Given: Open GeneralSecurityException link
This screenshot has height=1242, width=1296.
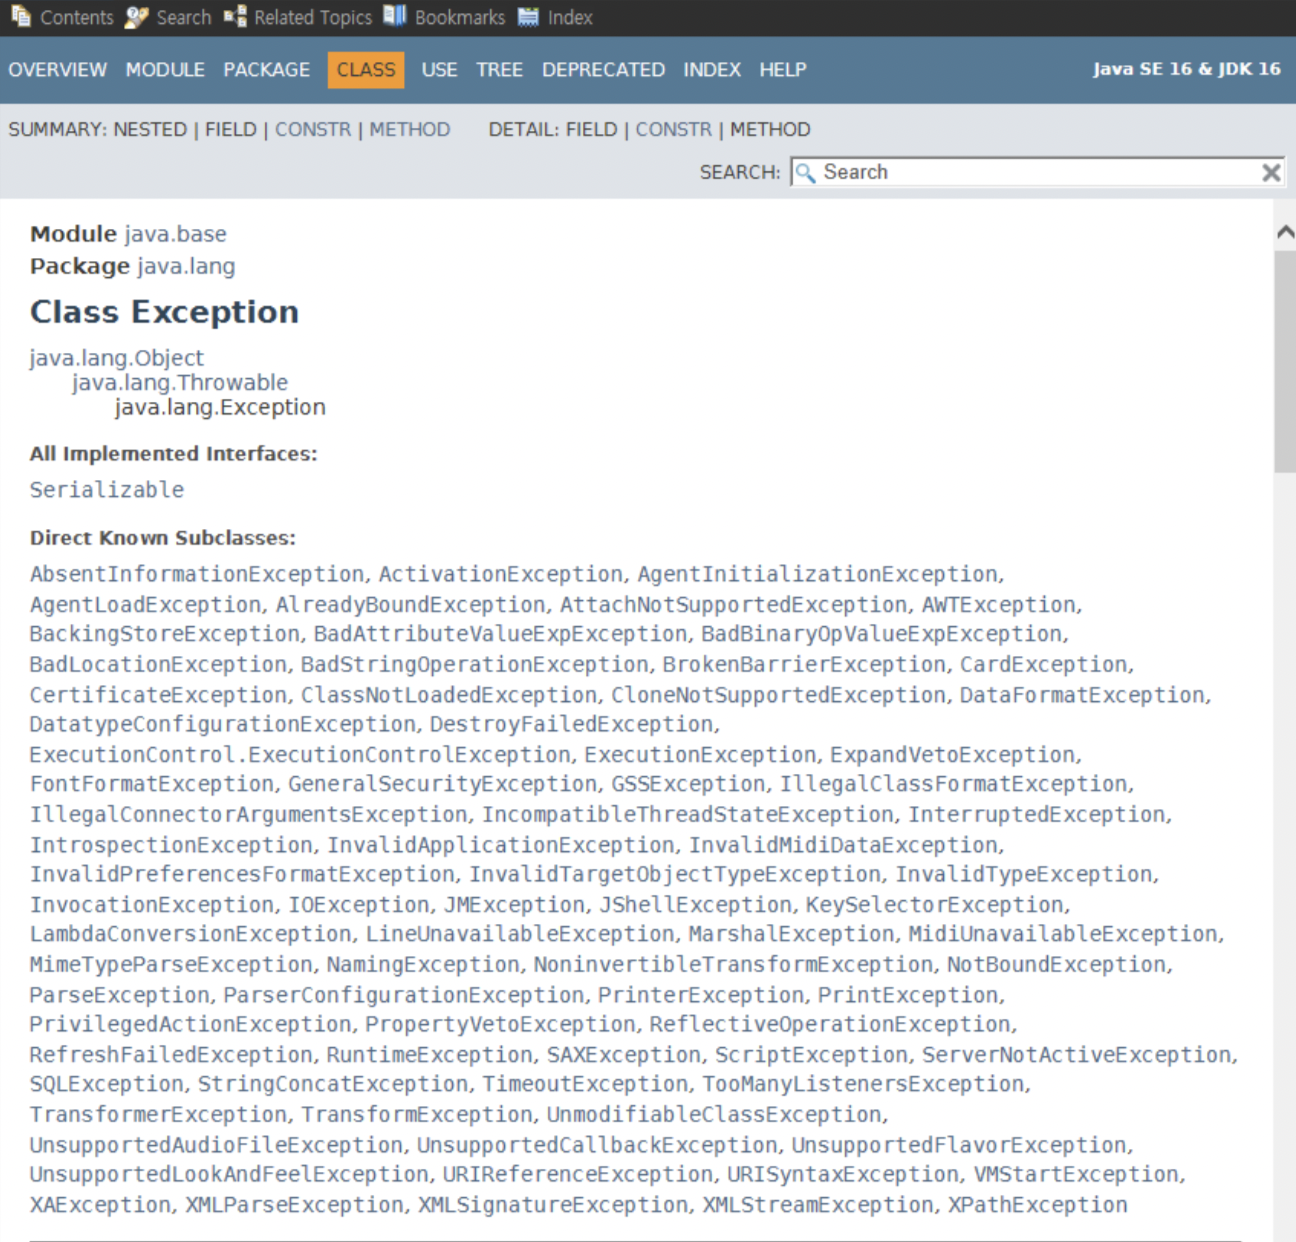Looking at the screenshot, I should [443, 784].
